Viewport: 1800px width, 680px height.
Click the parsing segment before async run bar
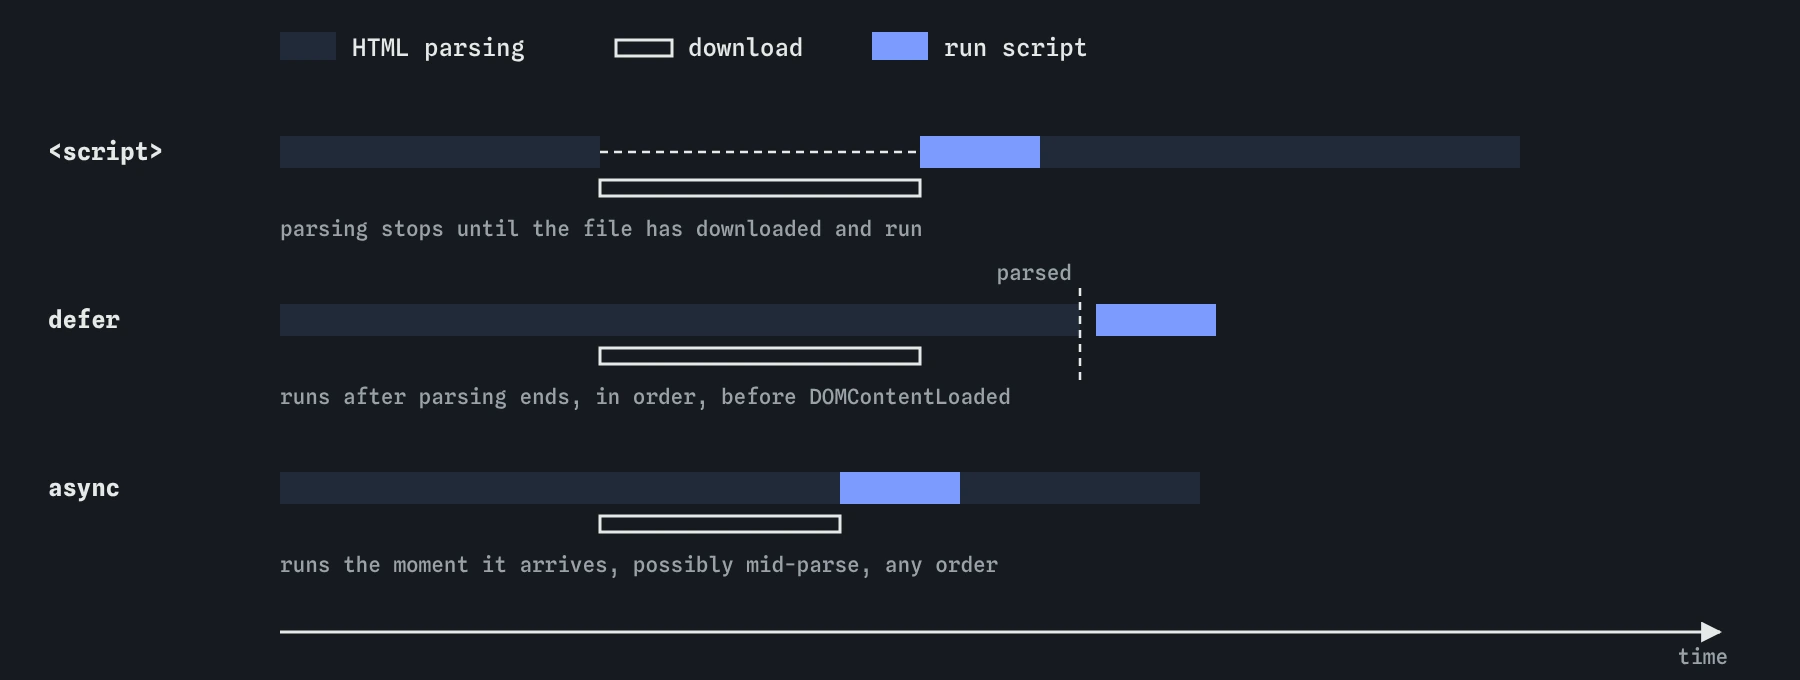560,488
